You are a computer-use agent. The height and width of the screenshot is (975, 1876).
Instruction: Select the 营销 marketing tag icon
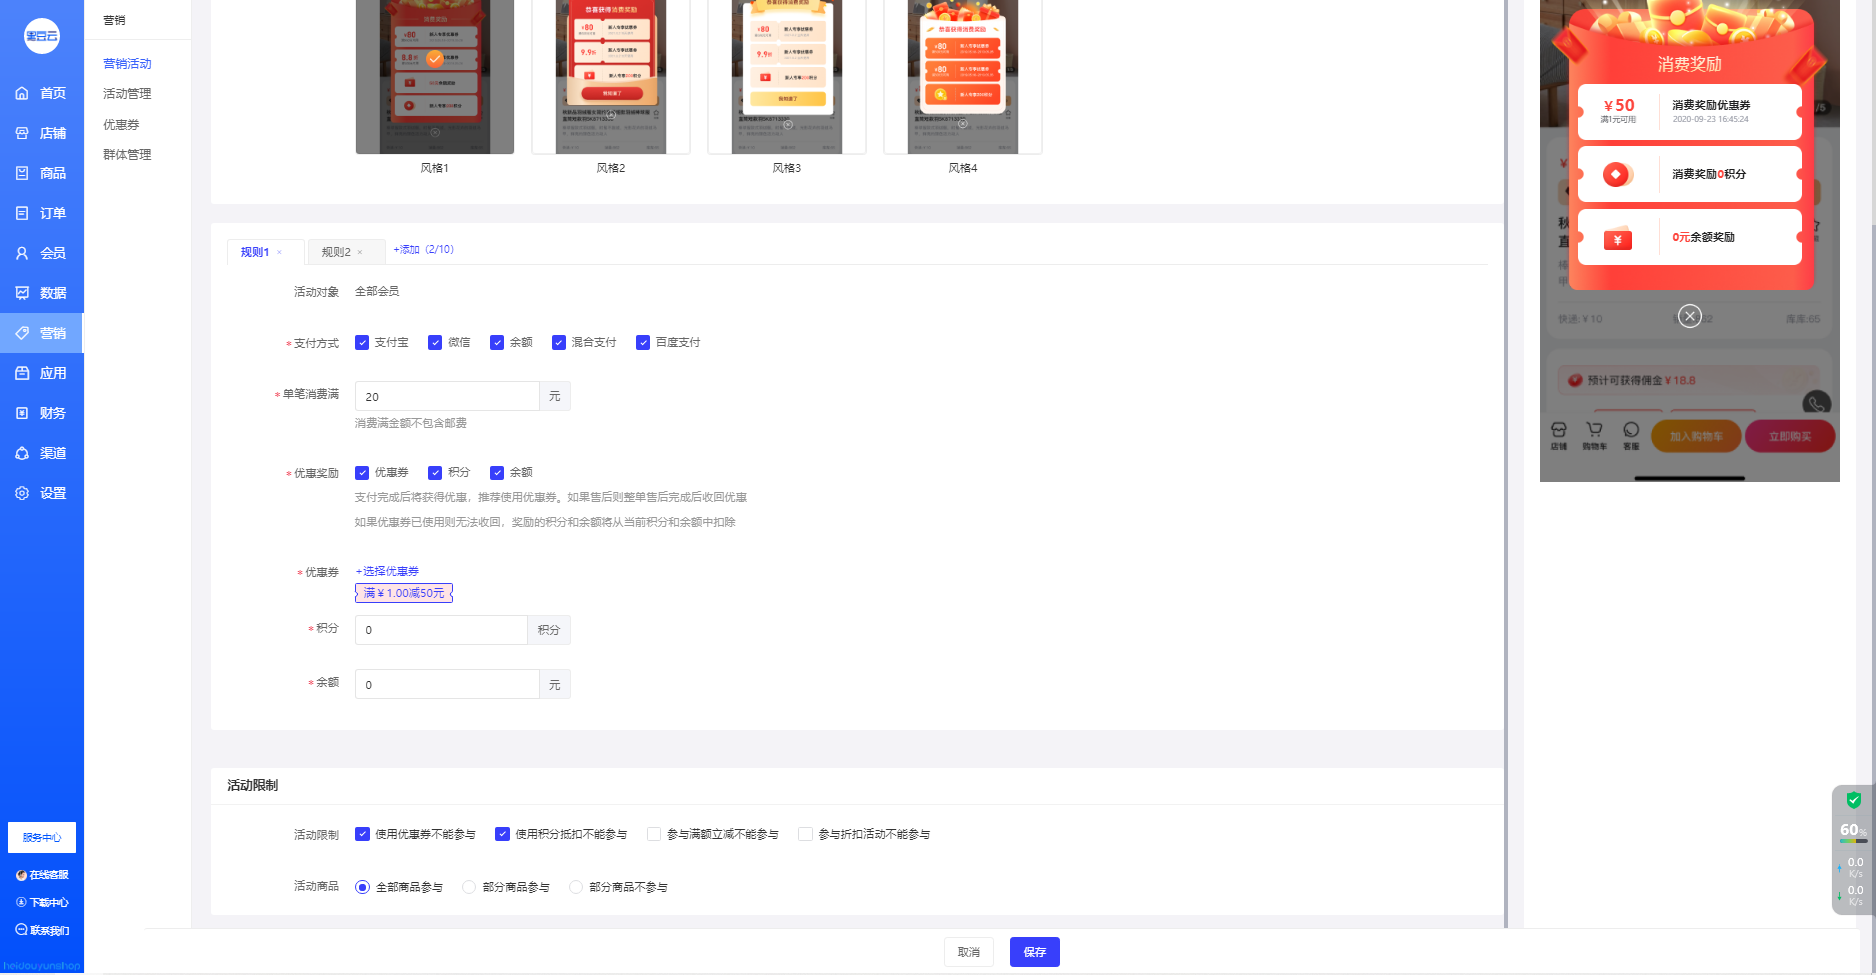22,333
